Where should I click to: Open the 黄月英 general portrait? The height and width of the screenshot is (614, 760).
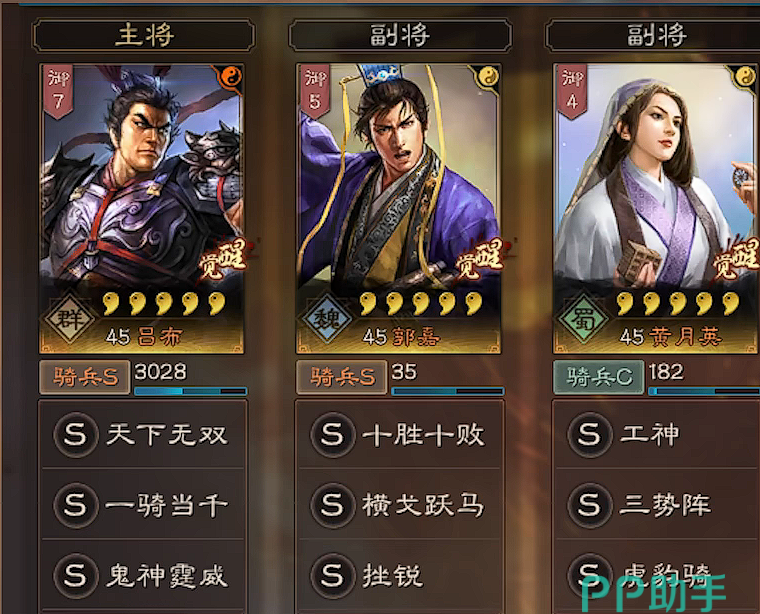tap(656, 209)
